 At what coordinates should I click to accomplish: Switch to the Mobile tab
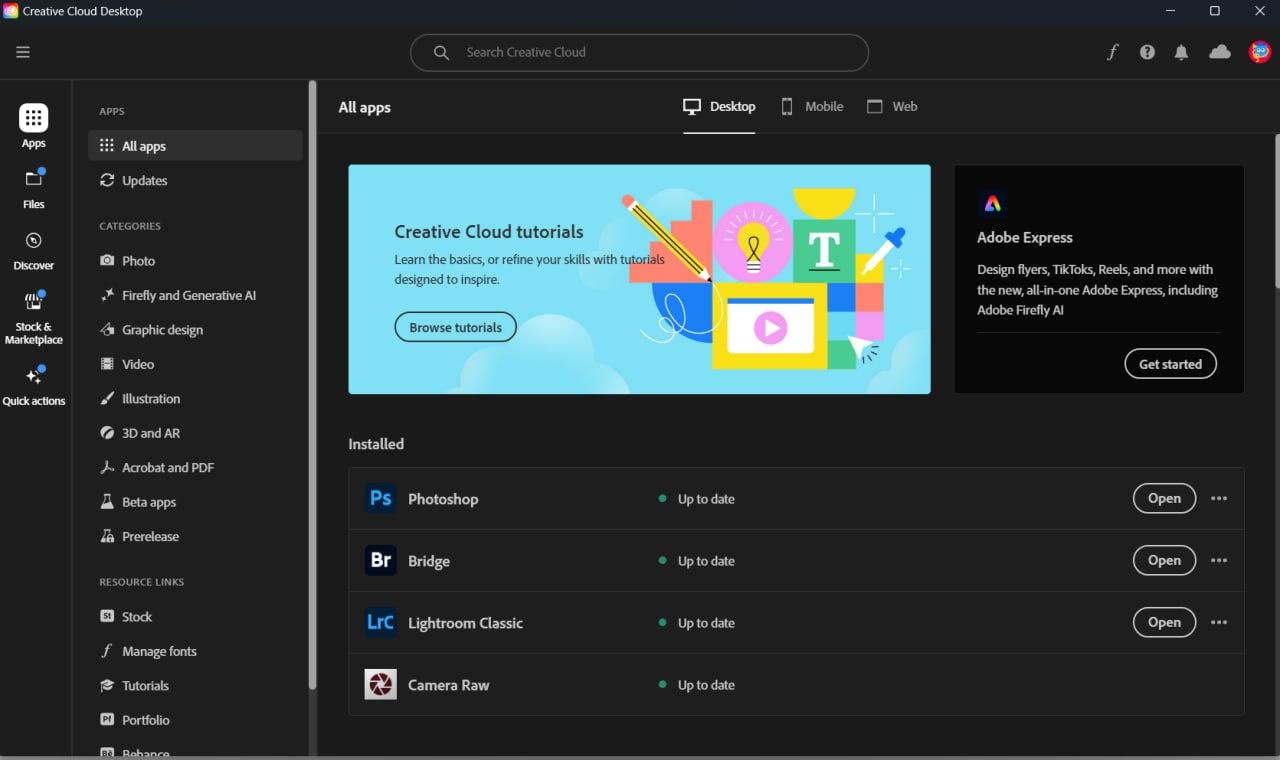812,107
